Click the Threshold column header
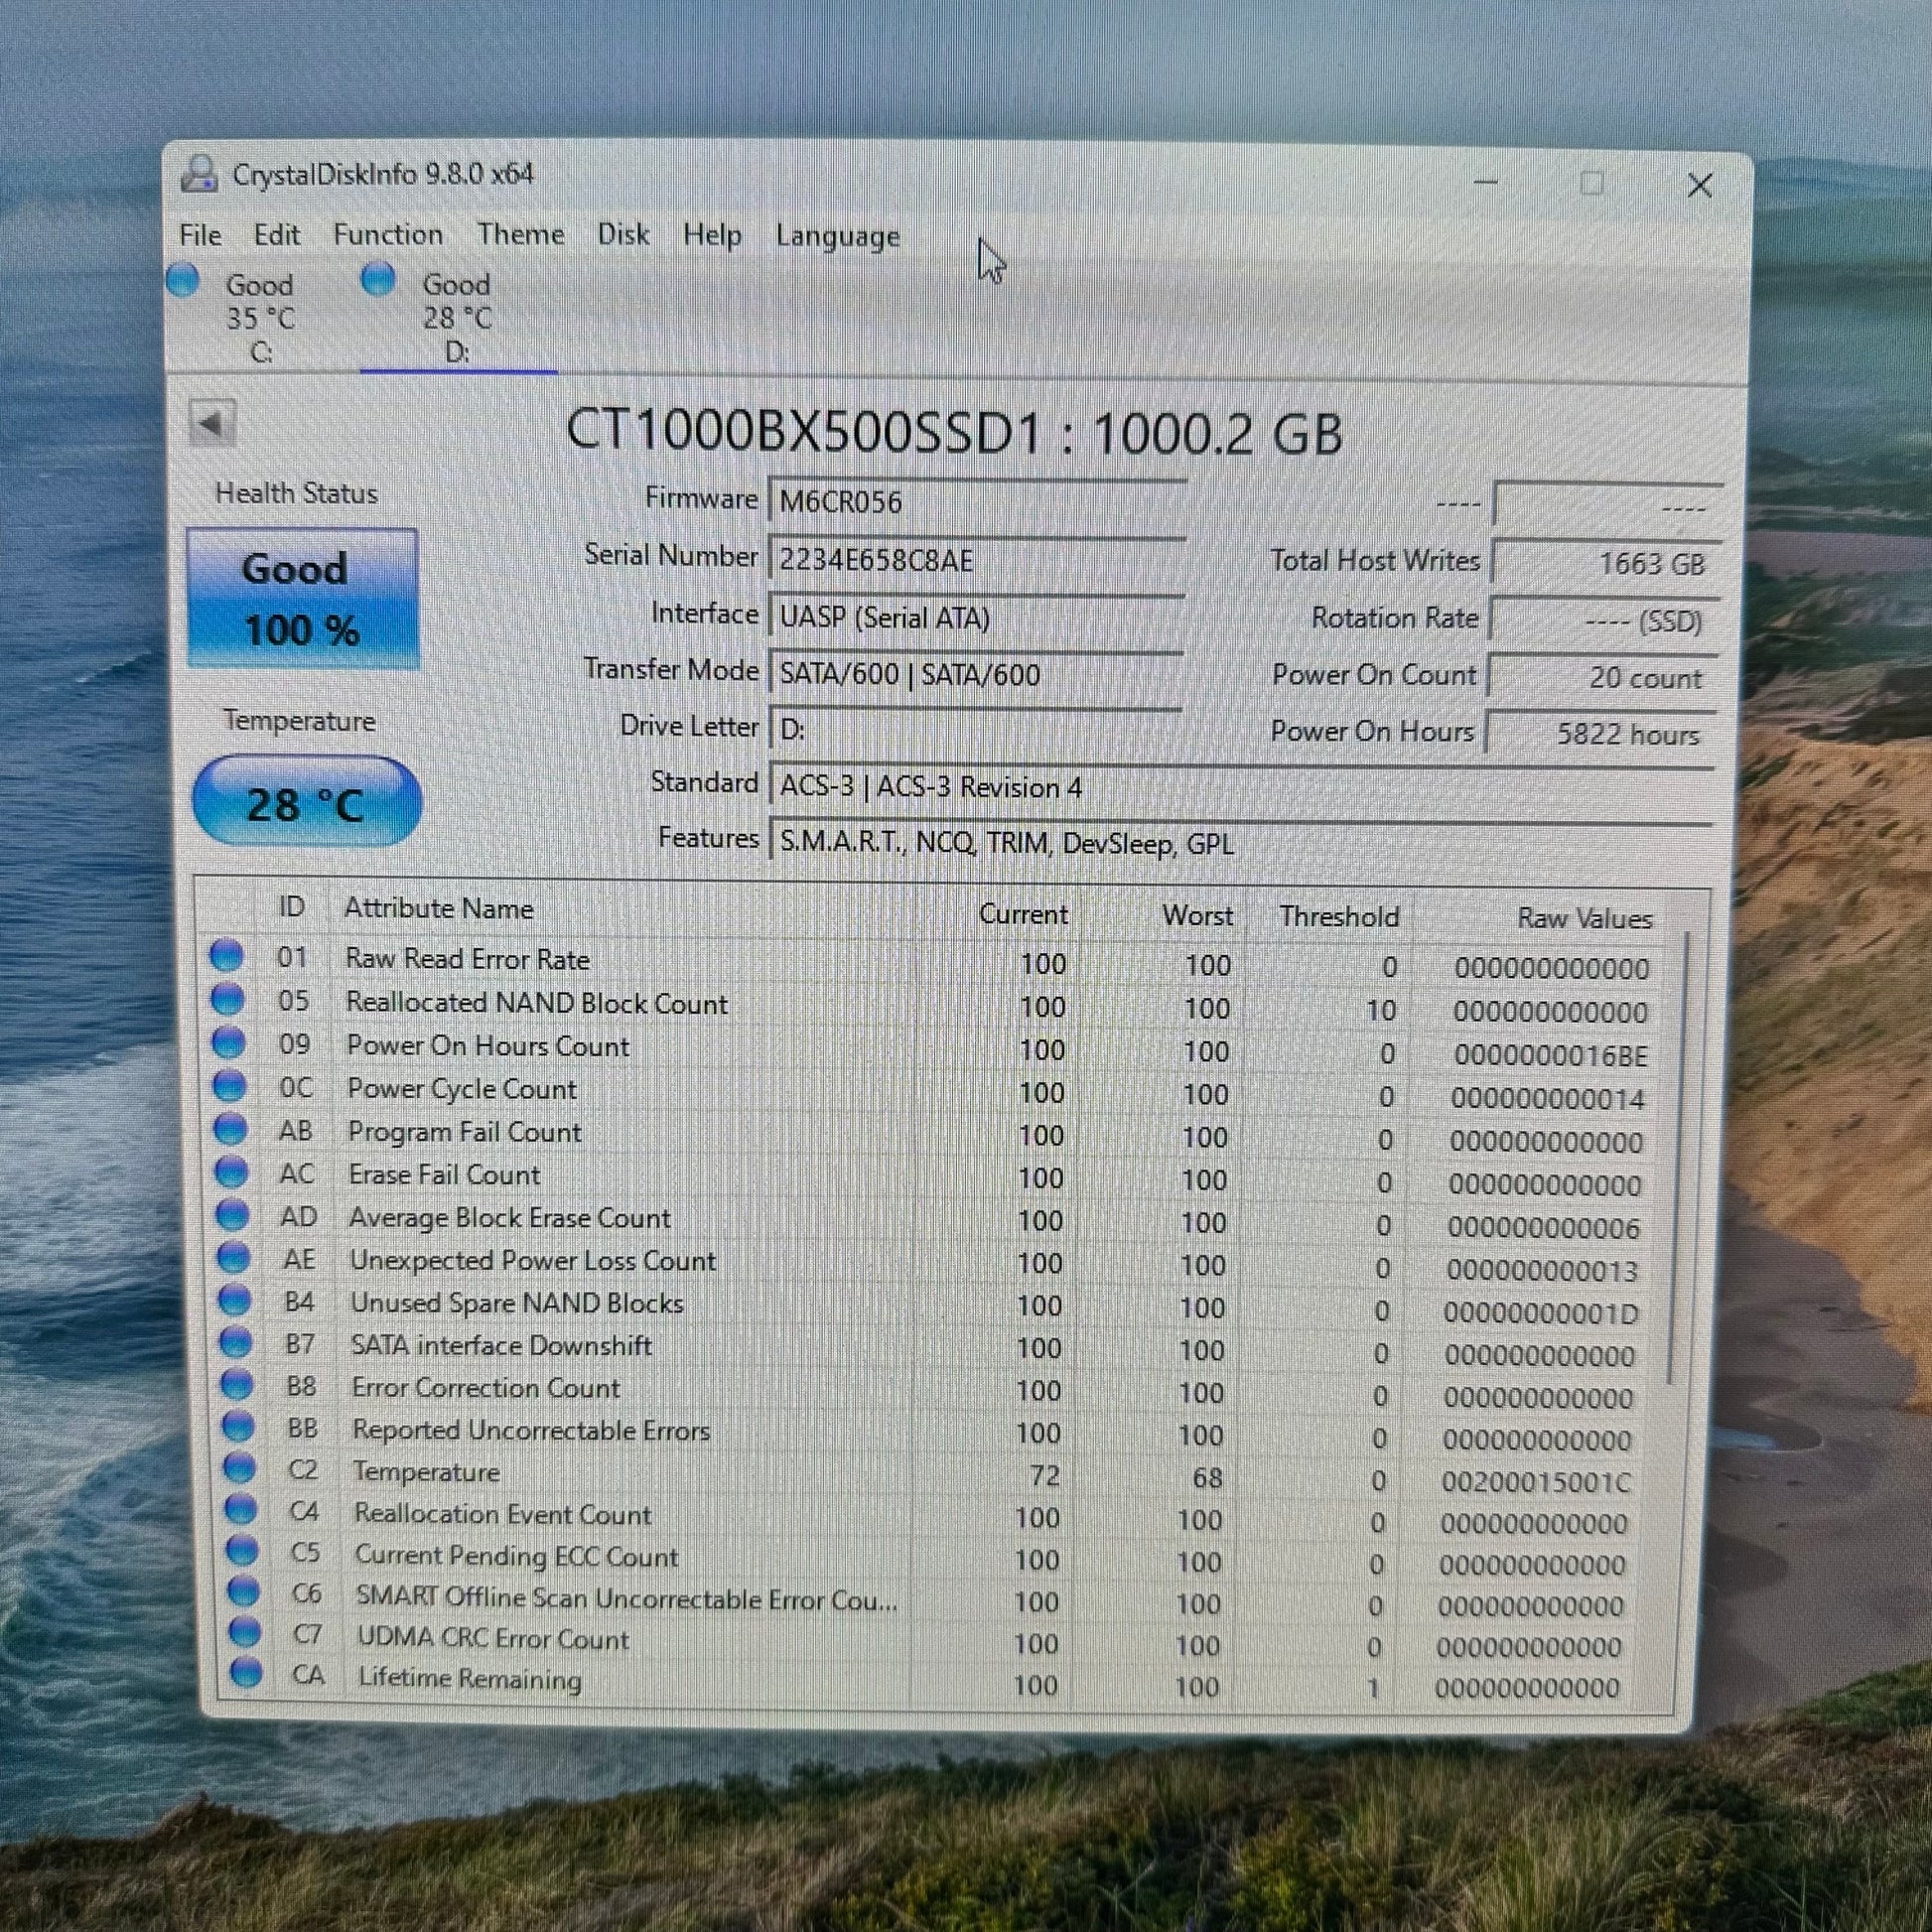Viewport: 1932px width, 1932px height. point(1339,916)
